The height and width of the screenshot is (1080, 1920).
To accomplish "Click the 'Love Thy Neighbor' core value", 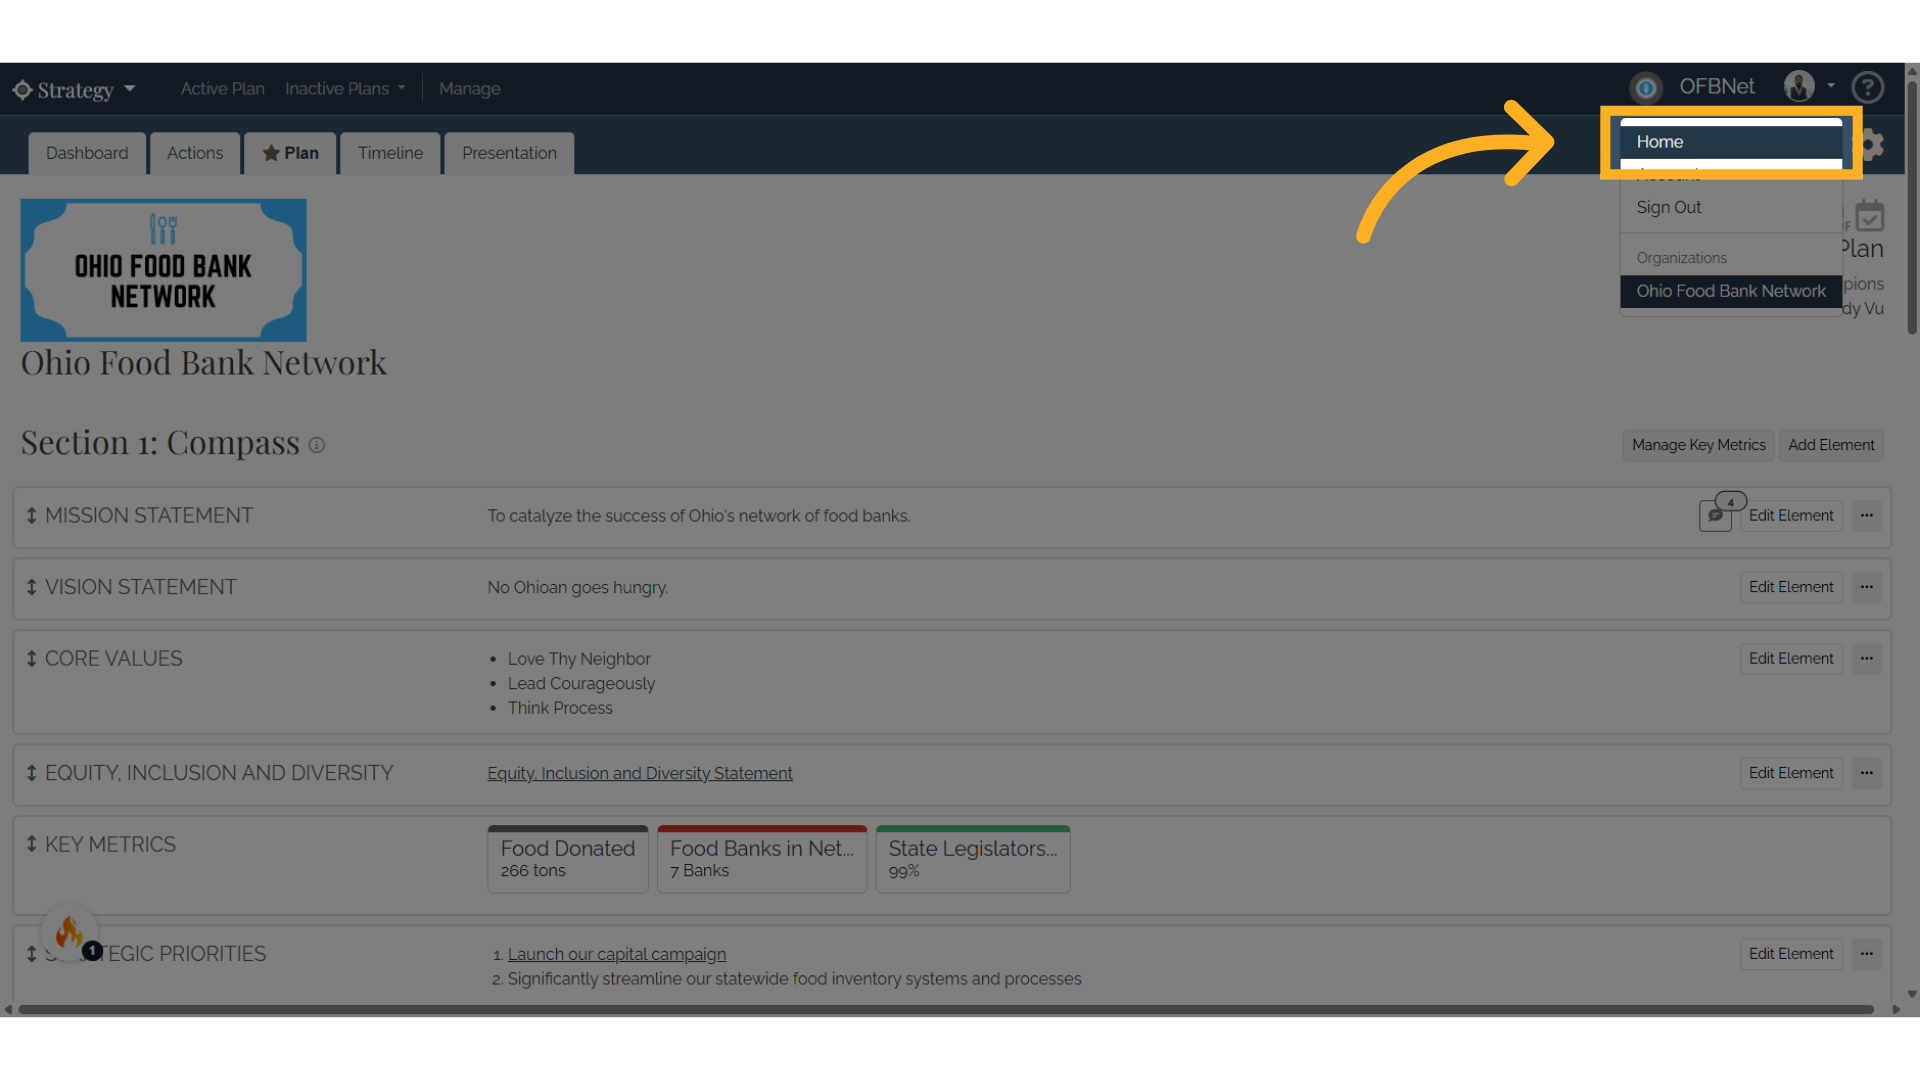I will (579, 659).
